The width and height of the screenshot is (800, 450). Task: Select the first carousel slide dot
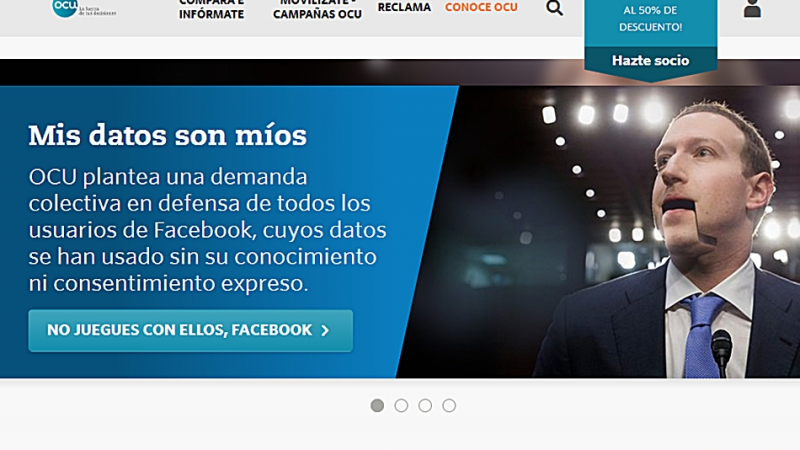pos(377,406)
